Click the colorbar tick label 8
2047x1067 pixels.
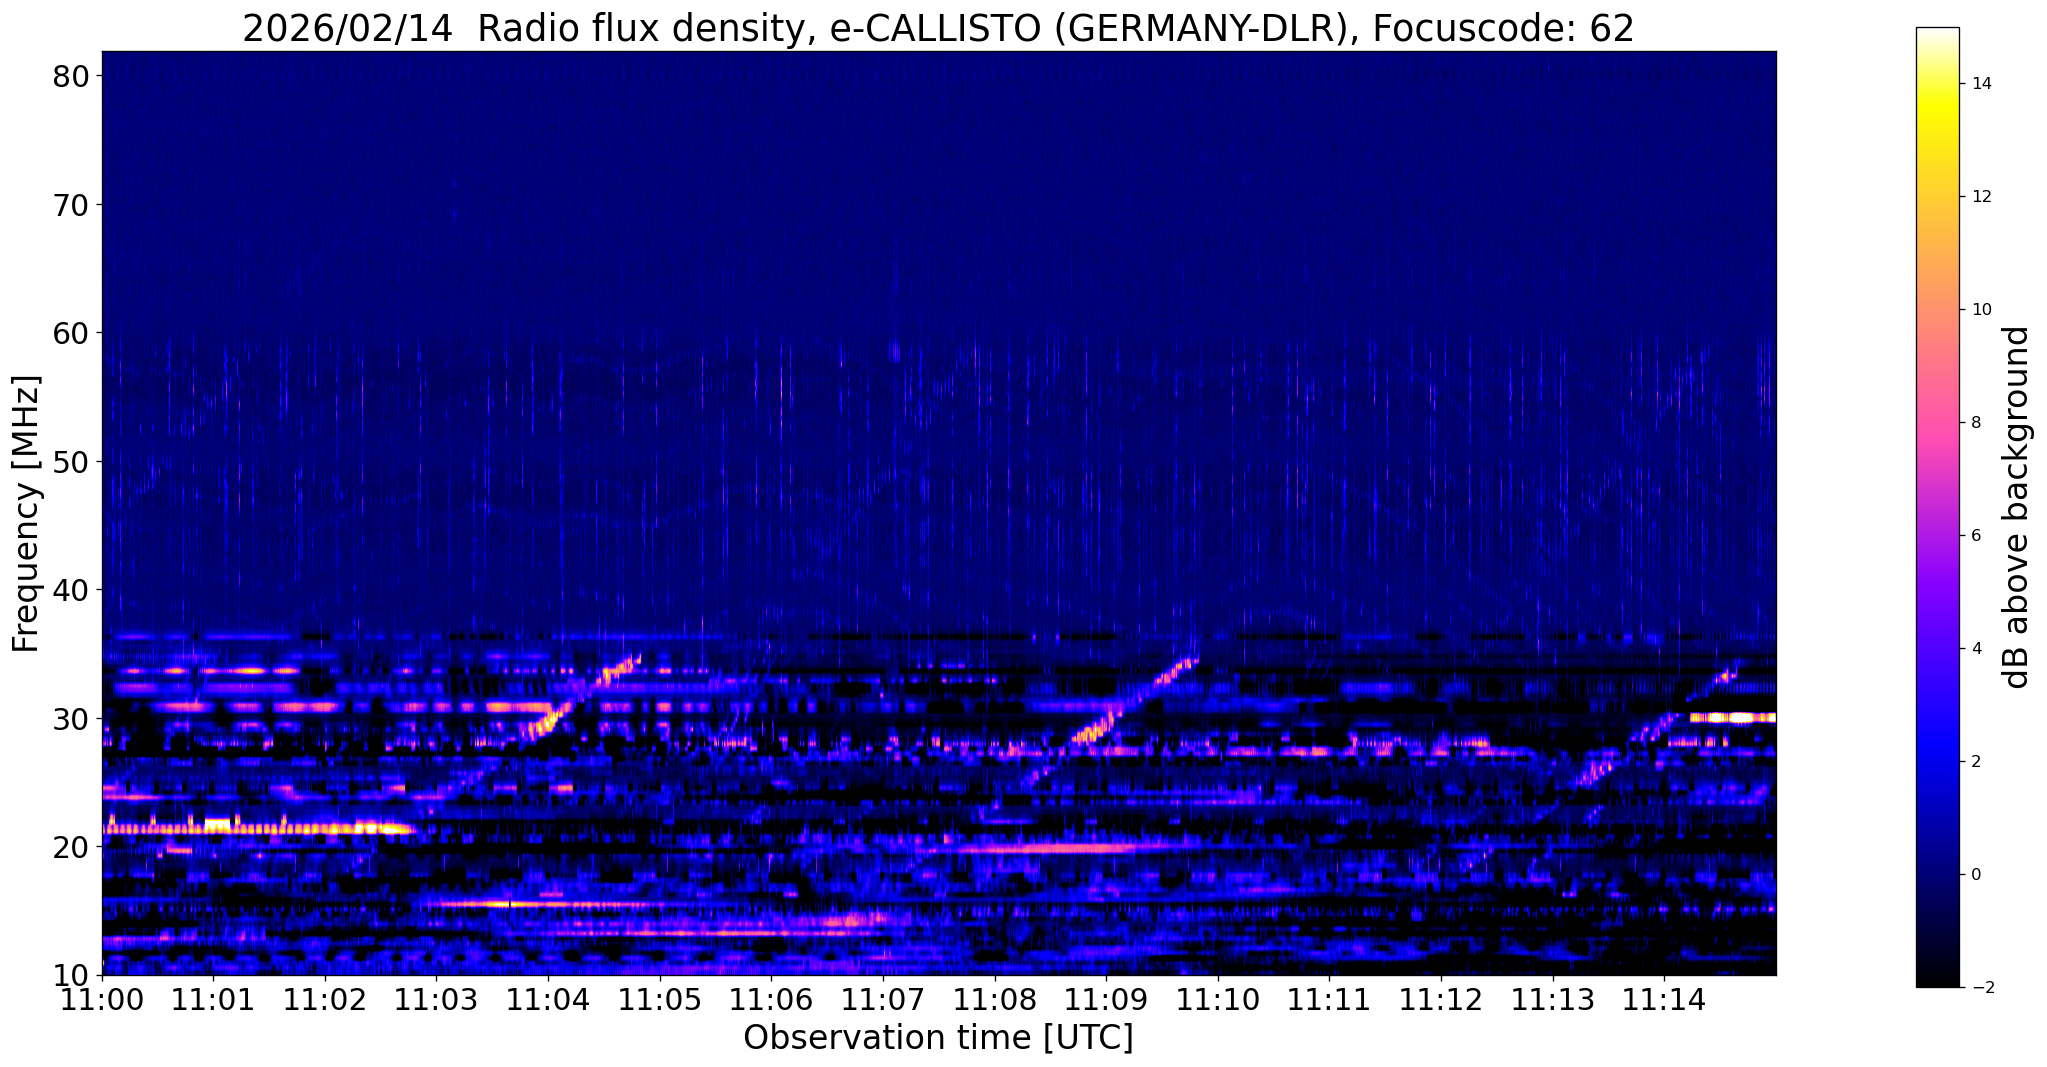click(1975, 423)
